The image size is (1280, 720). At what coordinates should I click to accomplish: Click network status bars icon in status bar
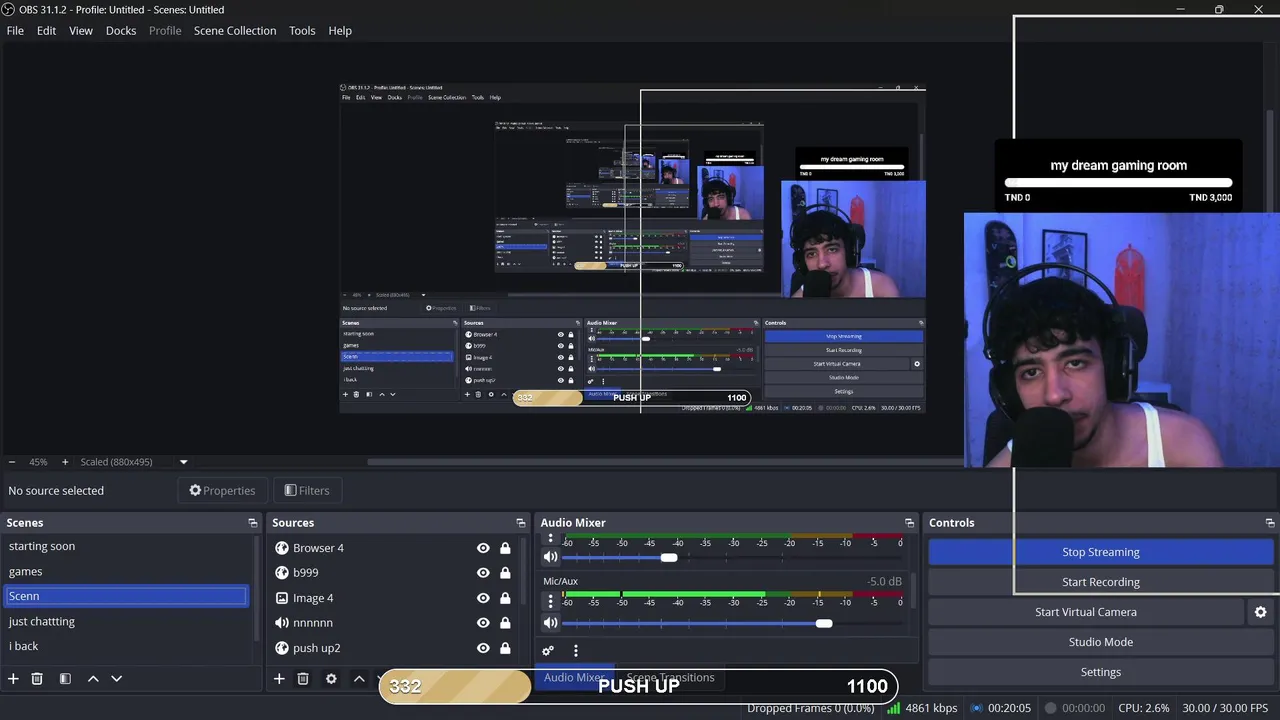(x=893, y=708)
